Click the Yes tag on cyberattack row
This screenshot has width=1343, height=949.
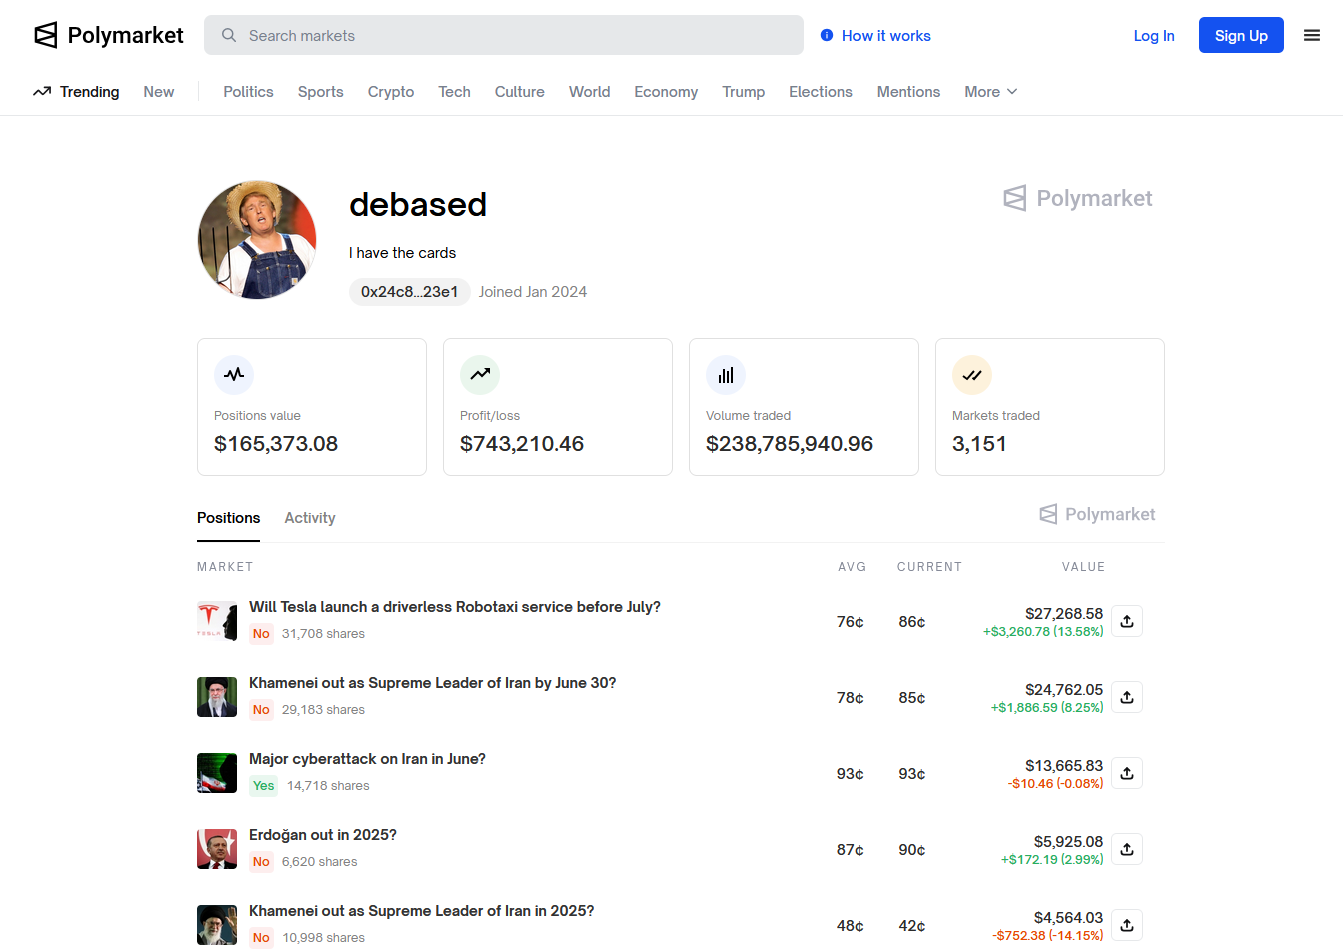tap(264, 786)
